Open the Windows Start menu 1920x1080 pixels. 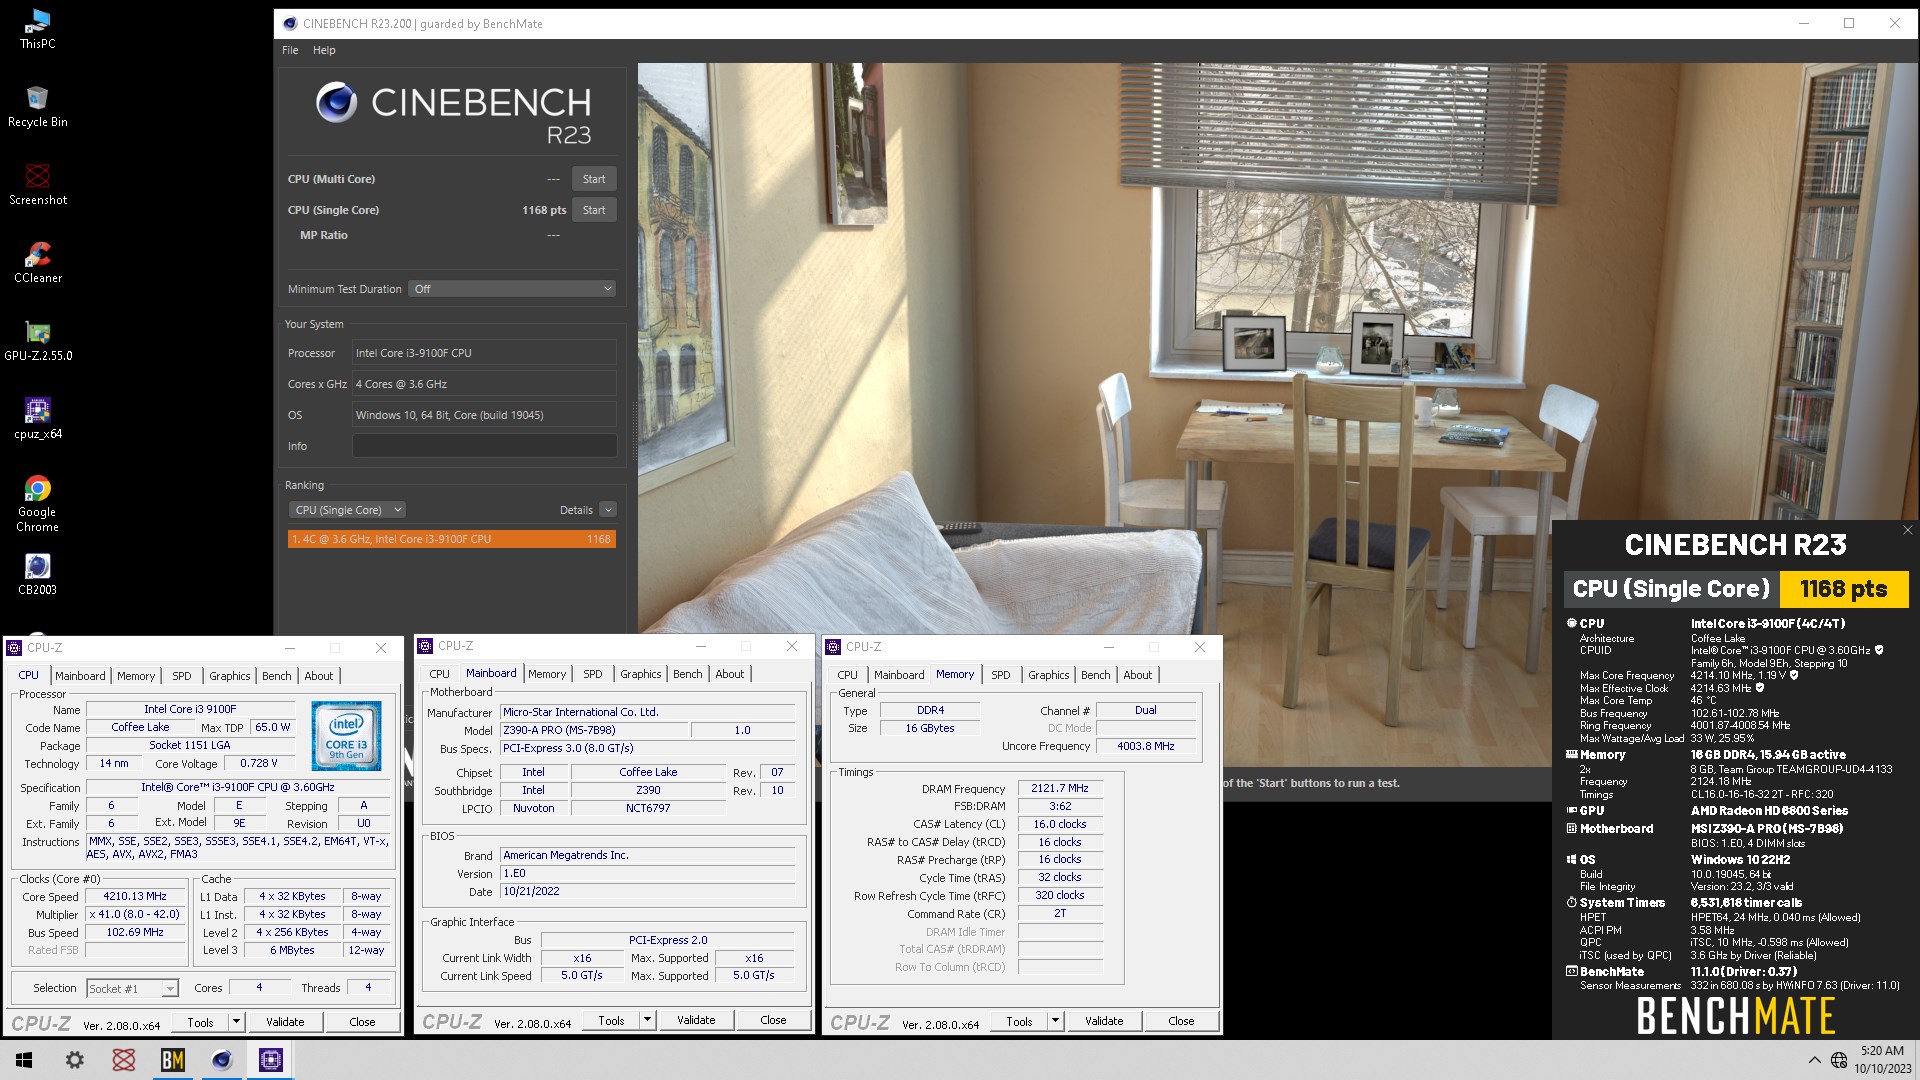[24, 1060]
